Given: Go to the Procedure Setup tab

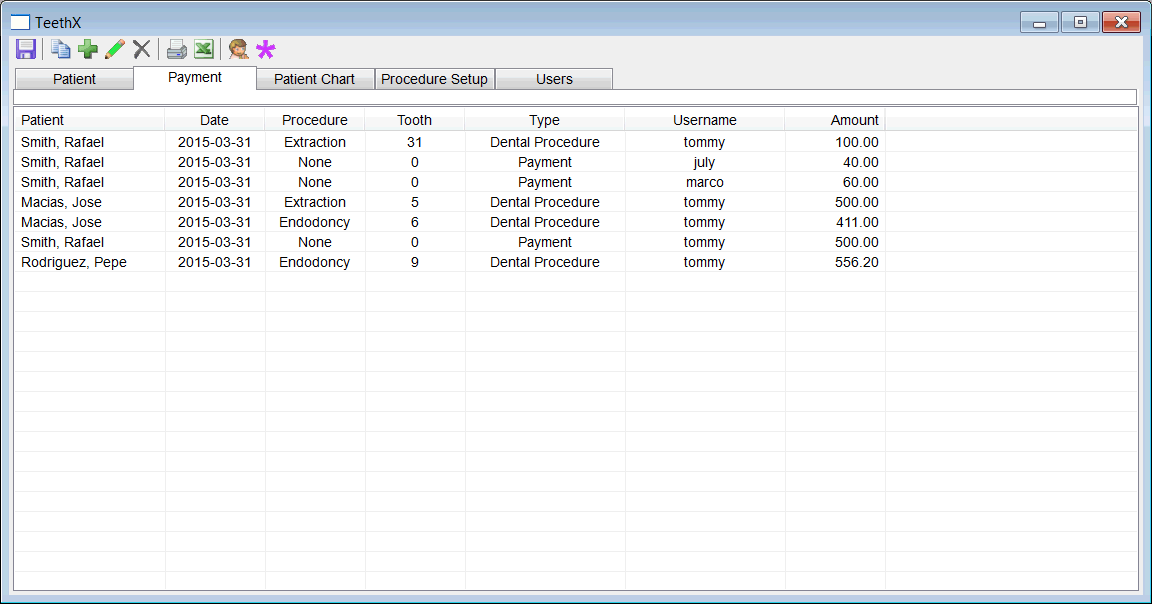Looking at the screenshot, I should tap(434, 79).
